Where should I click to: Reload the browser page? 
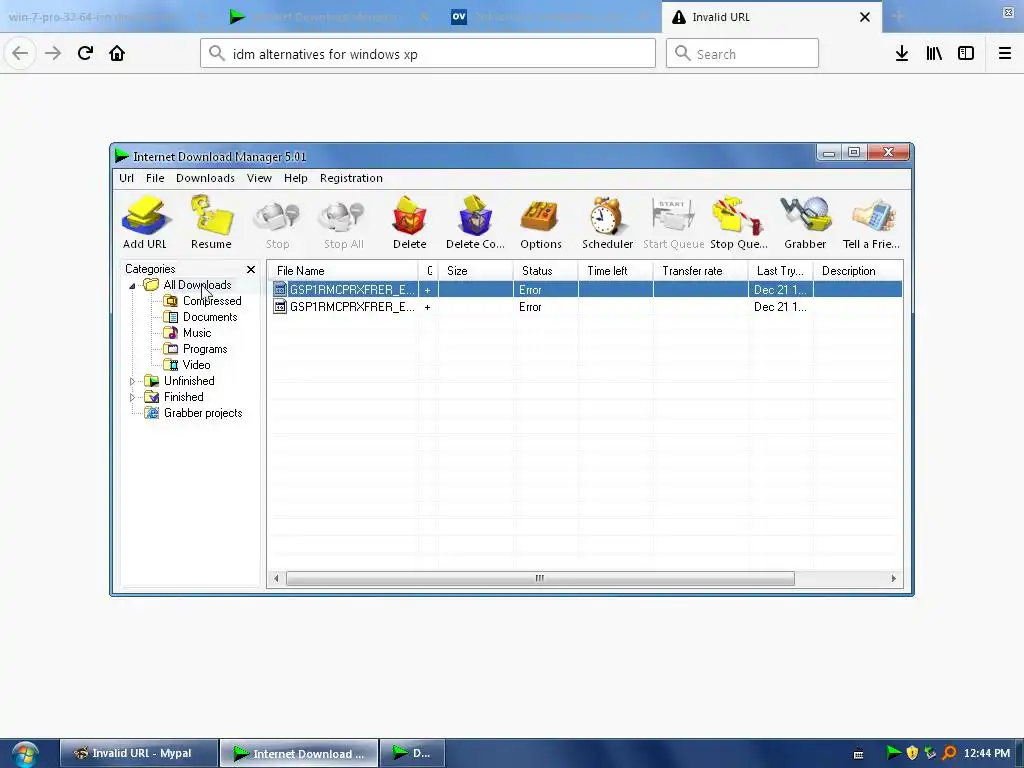tap(85, 53)
